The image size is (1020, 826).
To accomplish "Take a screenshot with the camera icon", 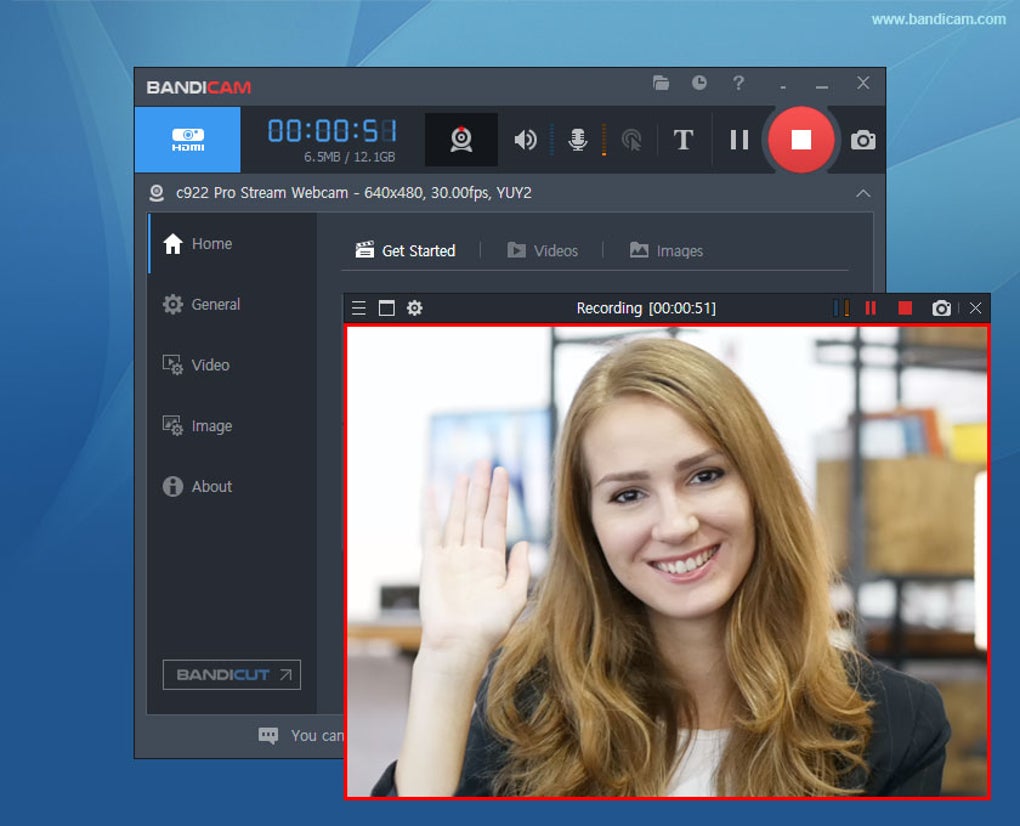I will click(861, 140).
